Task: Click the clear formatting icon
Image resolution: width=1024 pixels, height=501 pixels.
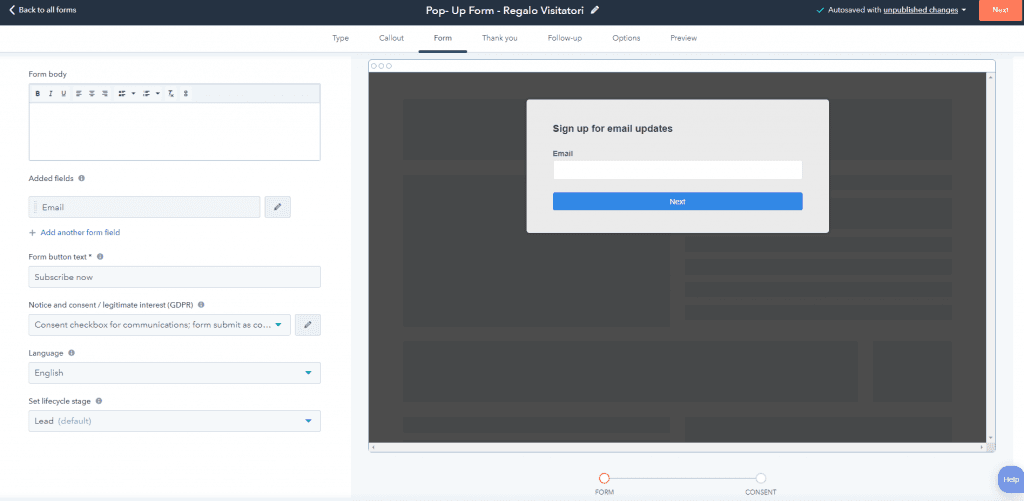Action: point(171,93)
